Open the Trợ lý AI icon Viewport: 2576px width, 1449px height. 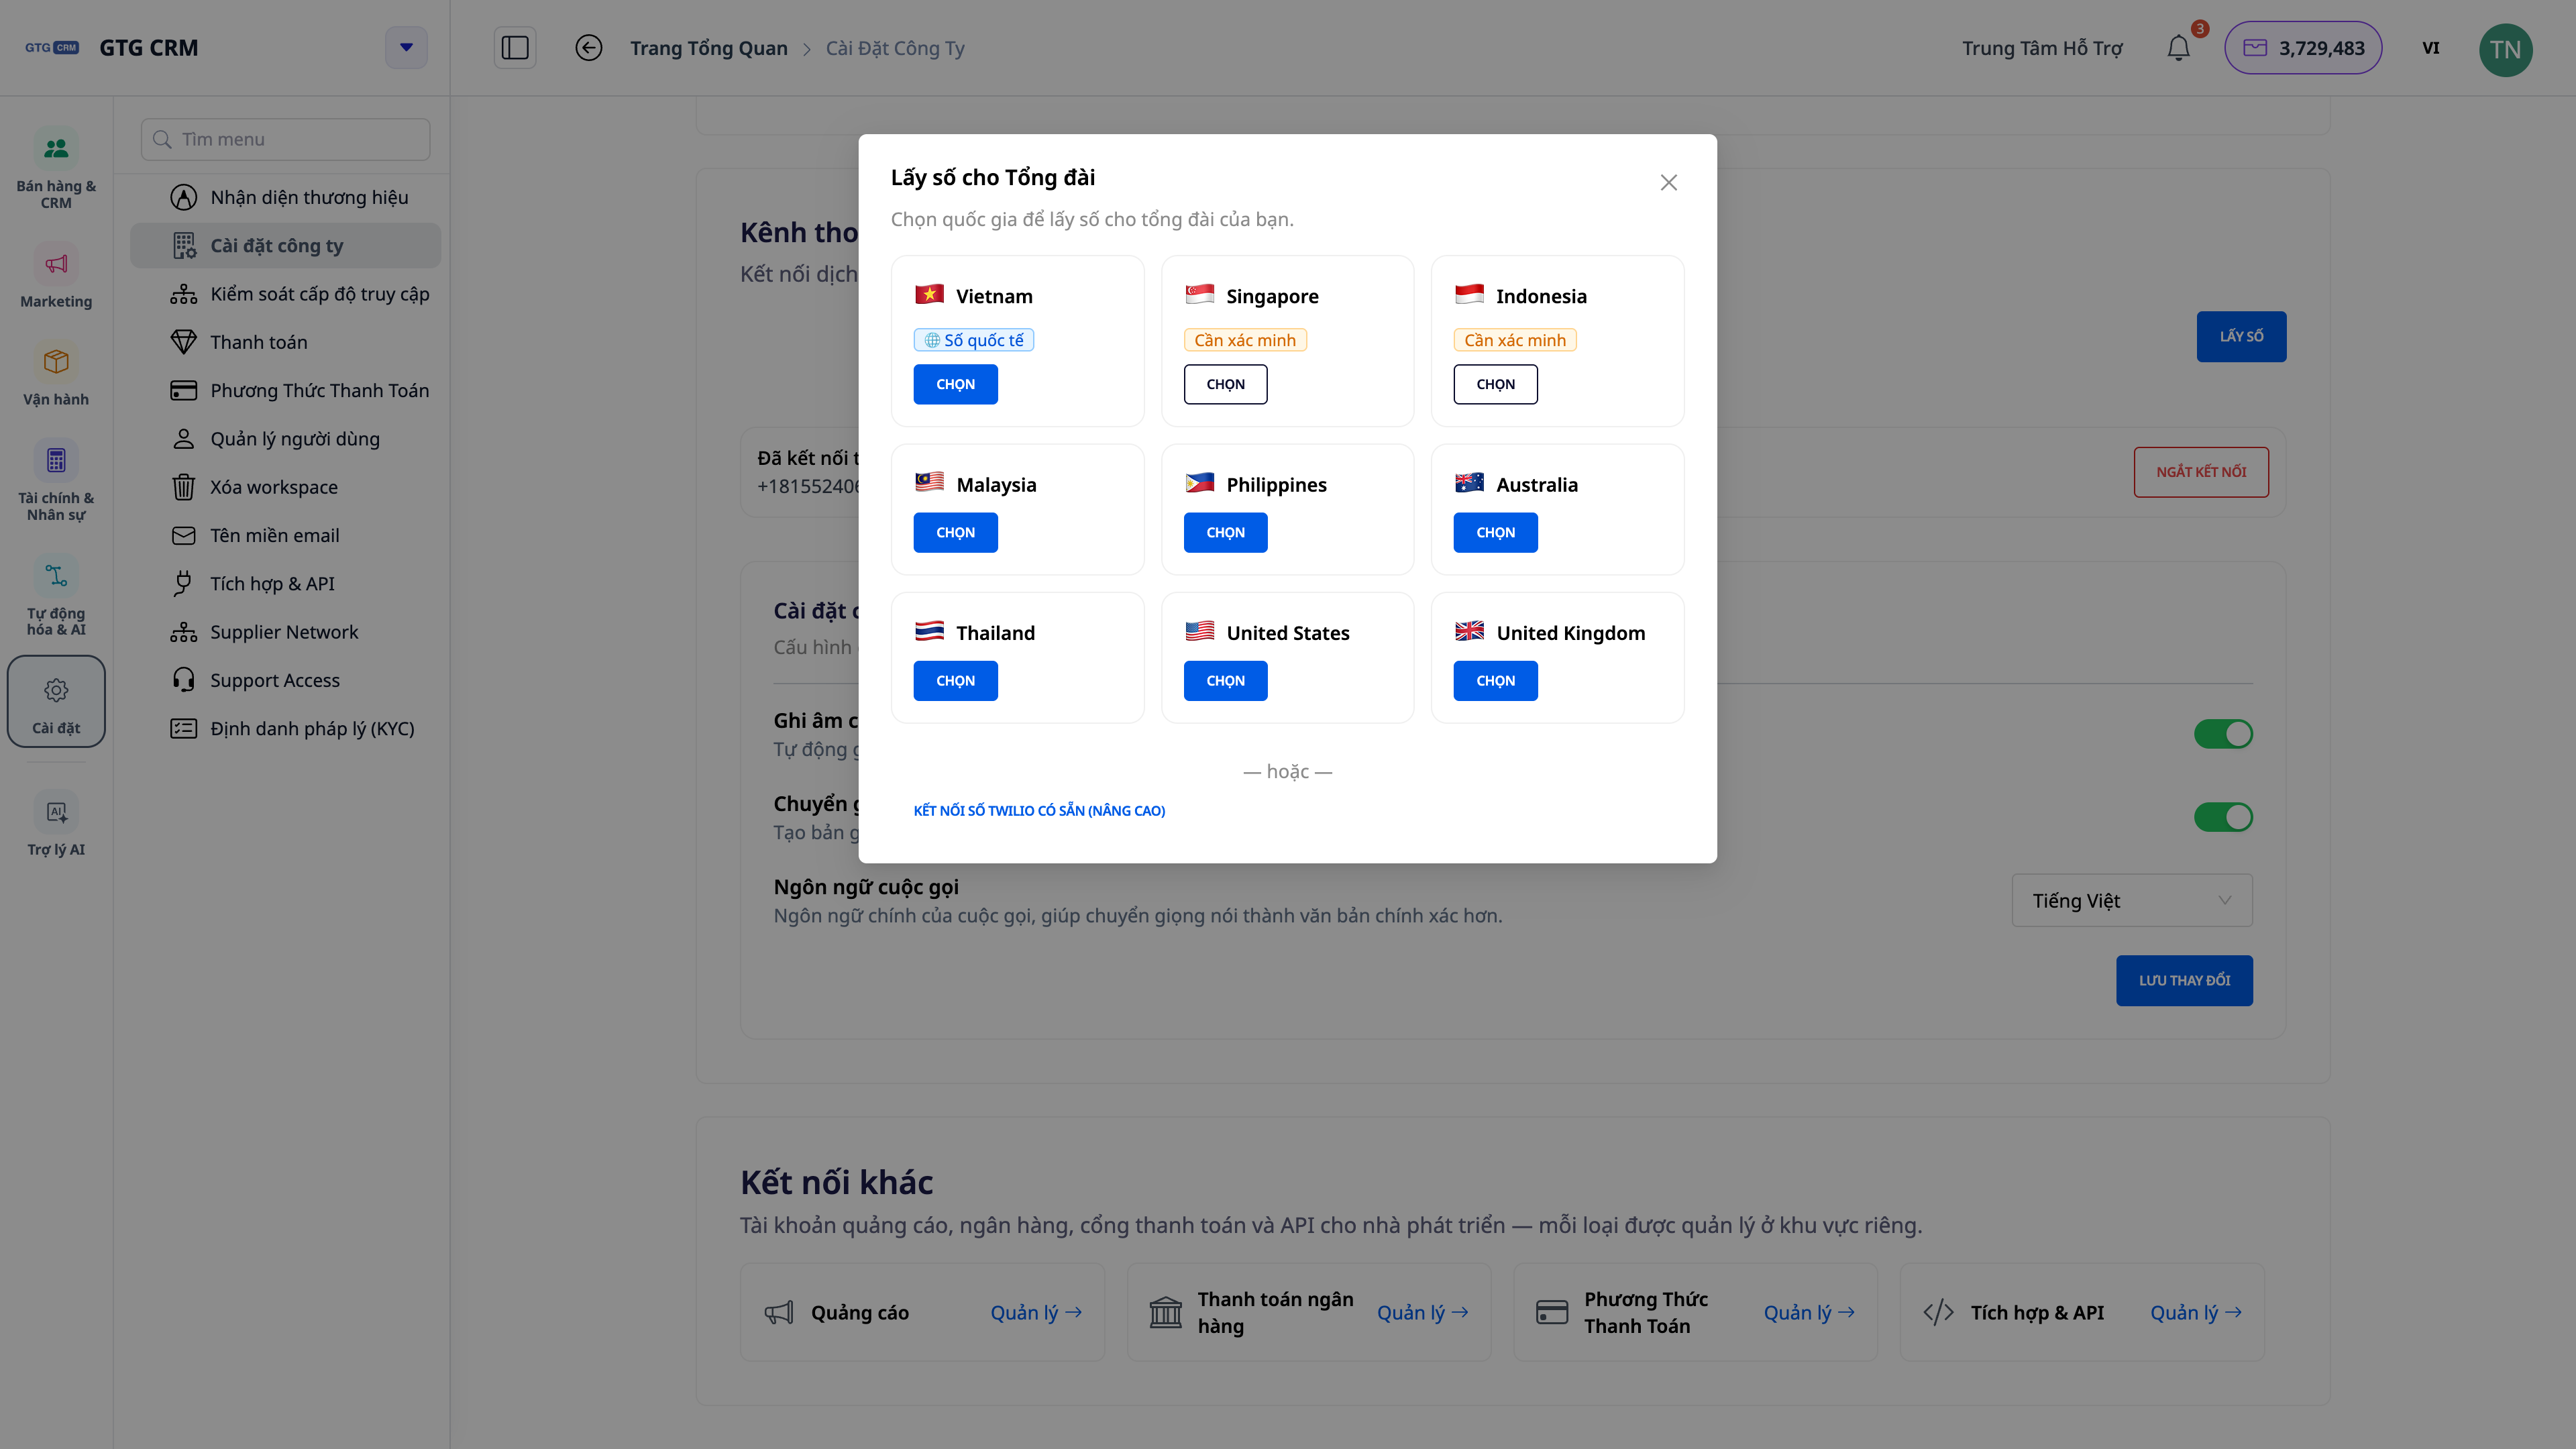[x=56, y=811]
